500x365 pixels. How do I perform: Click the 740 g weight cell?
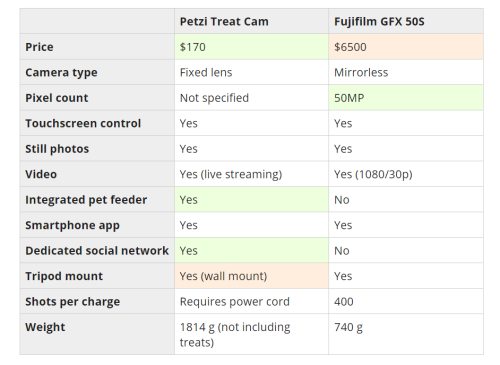[x=406, y=334]
